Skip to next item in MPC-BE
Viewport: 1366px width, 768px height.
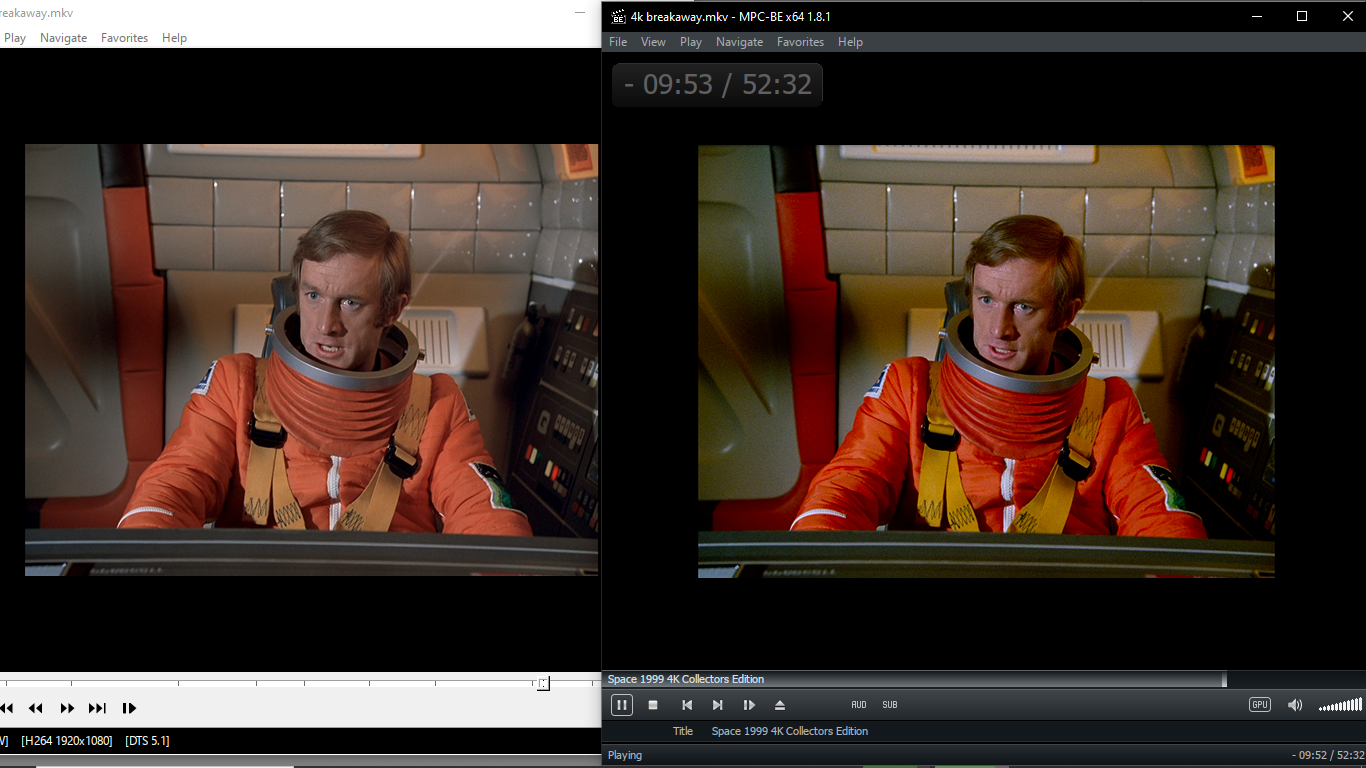coord(717,705)
